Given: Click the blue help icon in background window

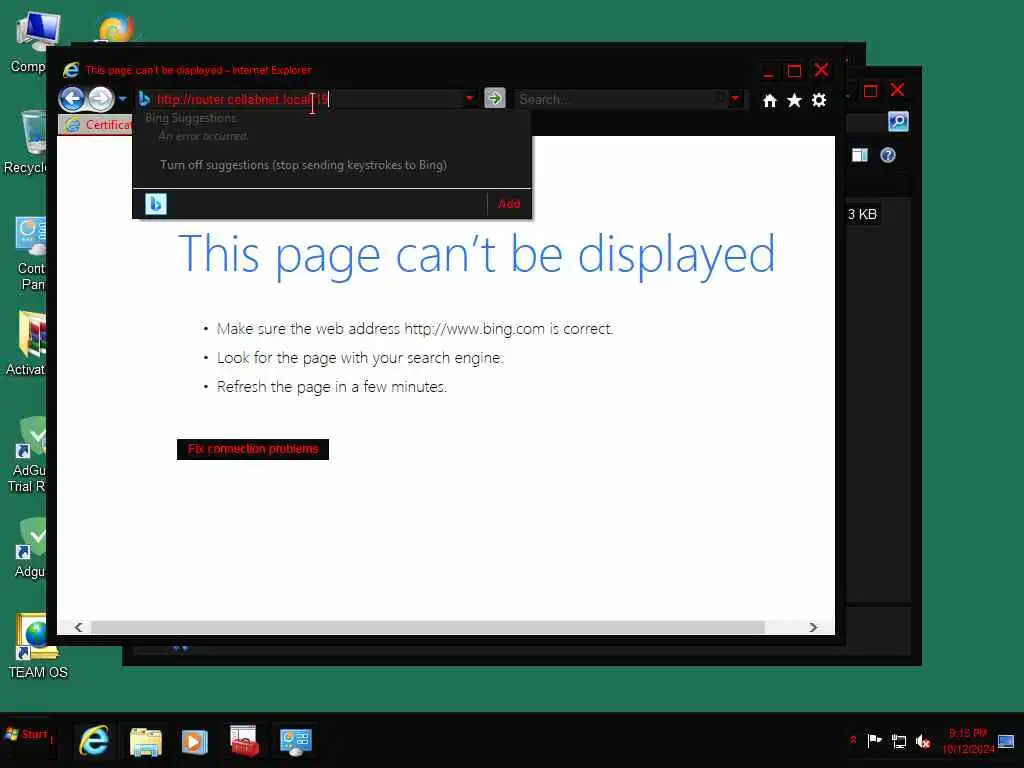Looking at the screenshot, I should 888,155.
